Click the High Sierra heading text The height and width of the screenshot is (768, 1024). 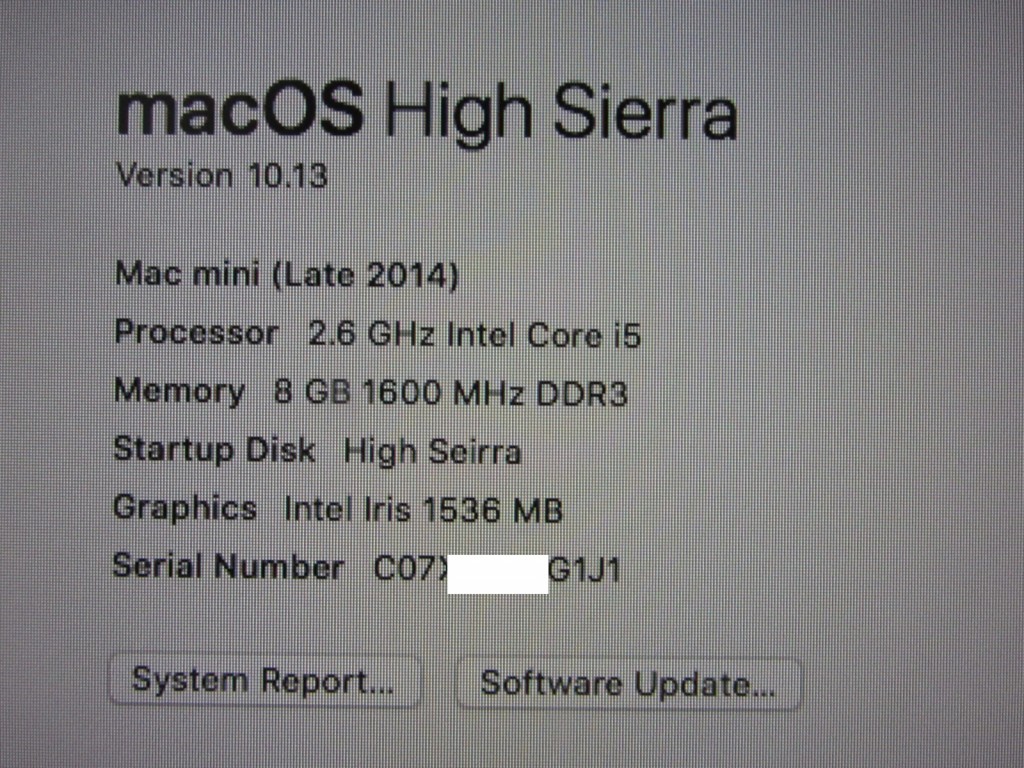(562, 111)
